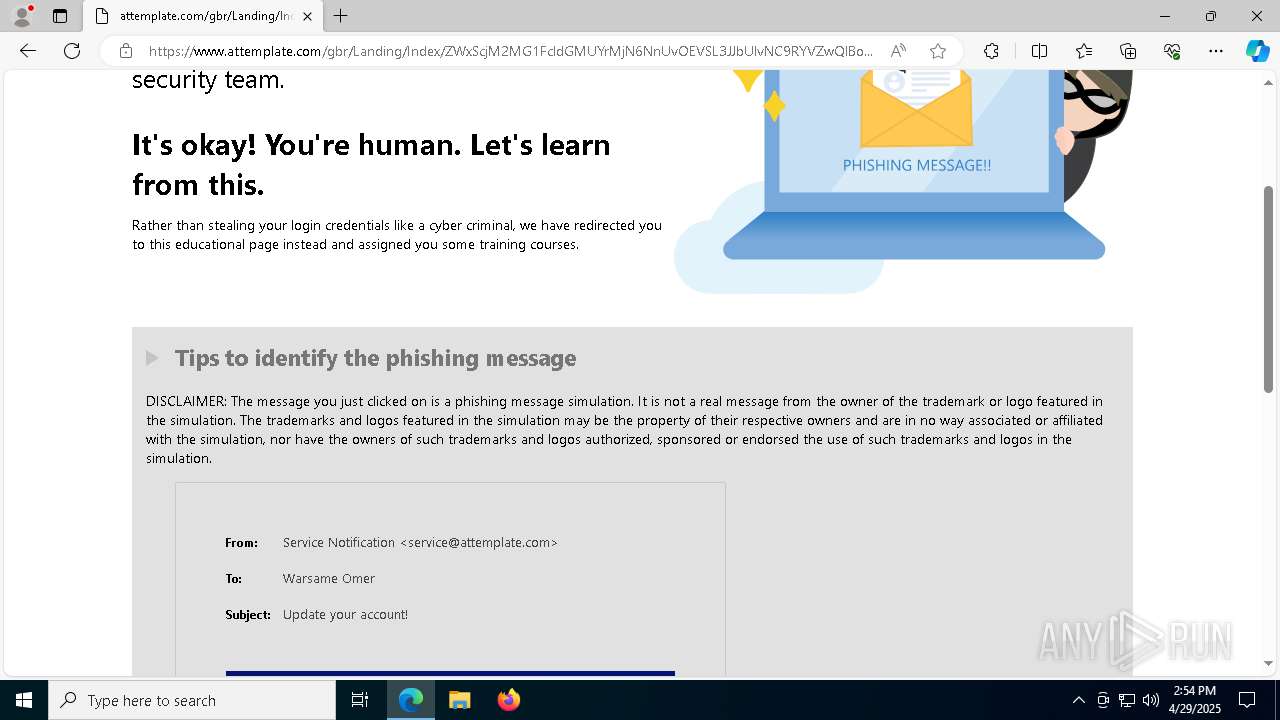
Task: Open Read aloud icon in address bar
Action: 898,51
